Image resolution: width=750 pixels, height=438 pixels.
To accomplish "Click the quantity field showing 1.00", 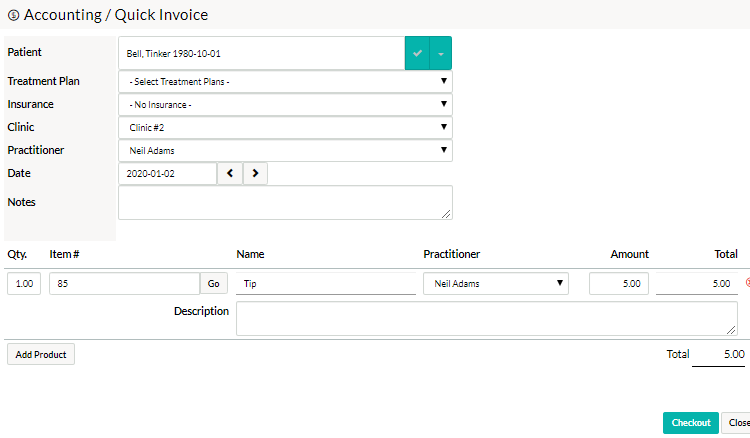I will (x=24, y=284).
